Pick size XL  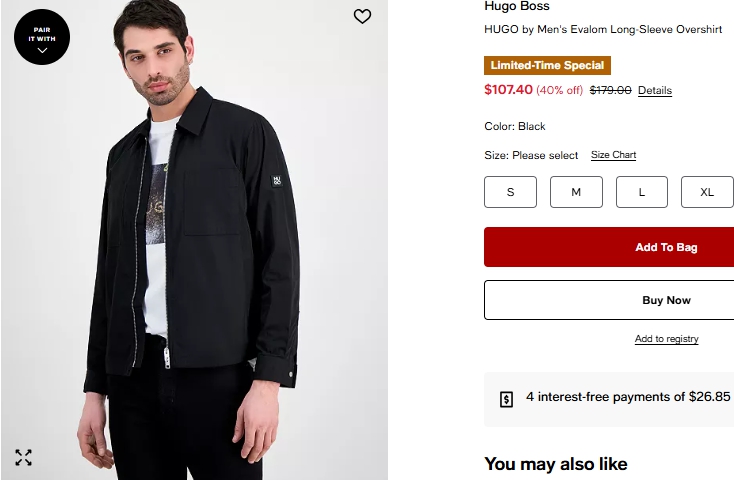tap(707, 192)
